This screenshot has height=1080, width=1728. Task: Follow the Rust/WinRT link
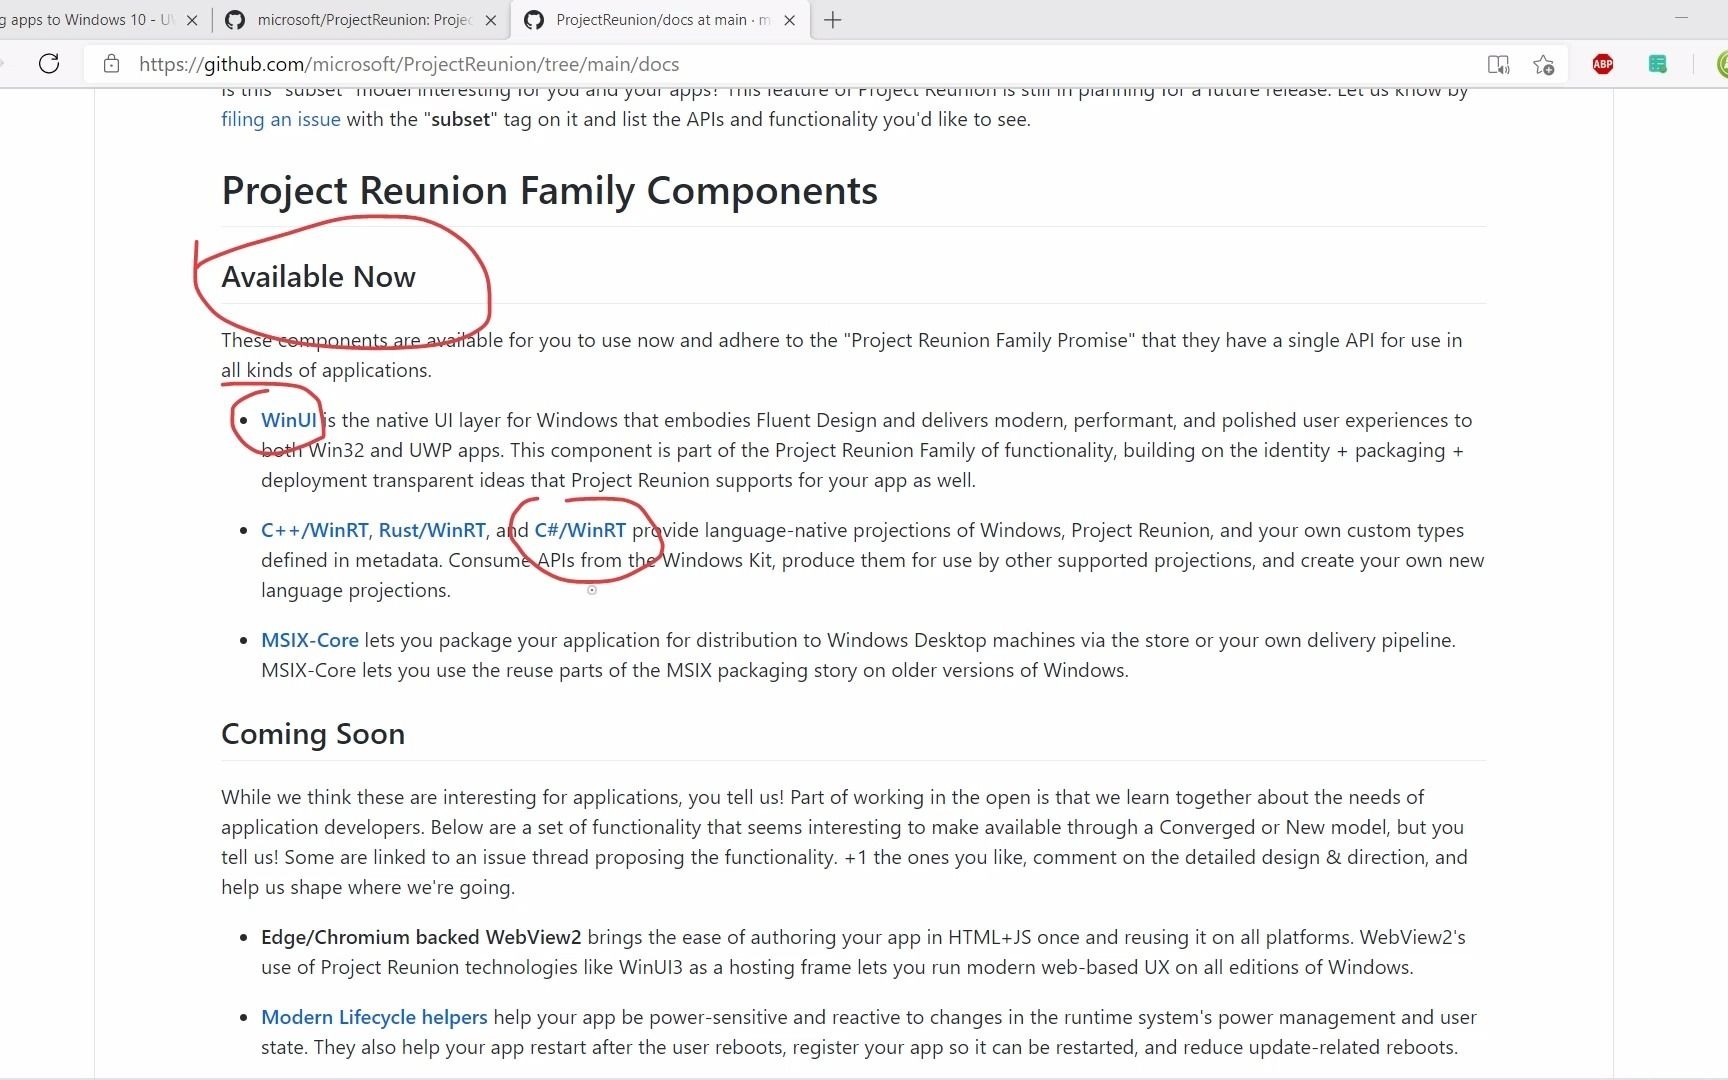[432, 531]
